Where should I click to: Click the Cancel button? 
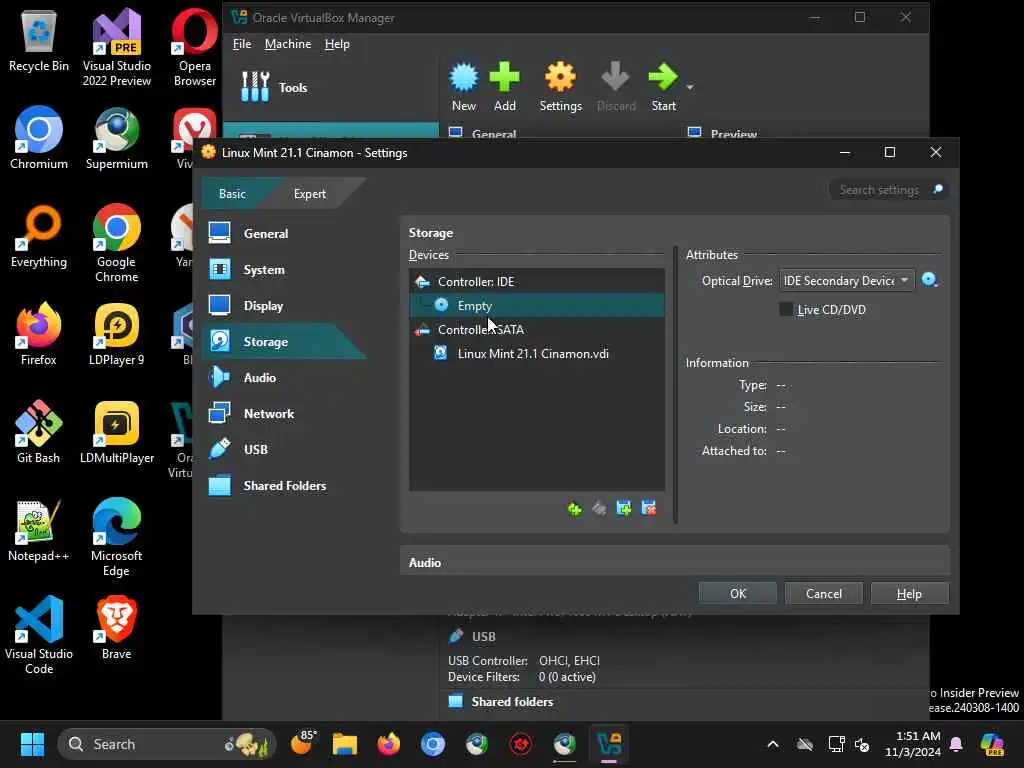tap(824, 593)
